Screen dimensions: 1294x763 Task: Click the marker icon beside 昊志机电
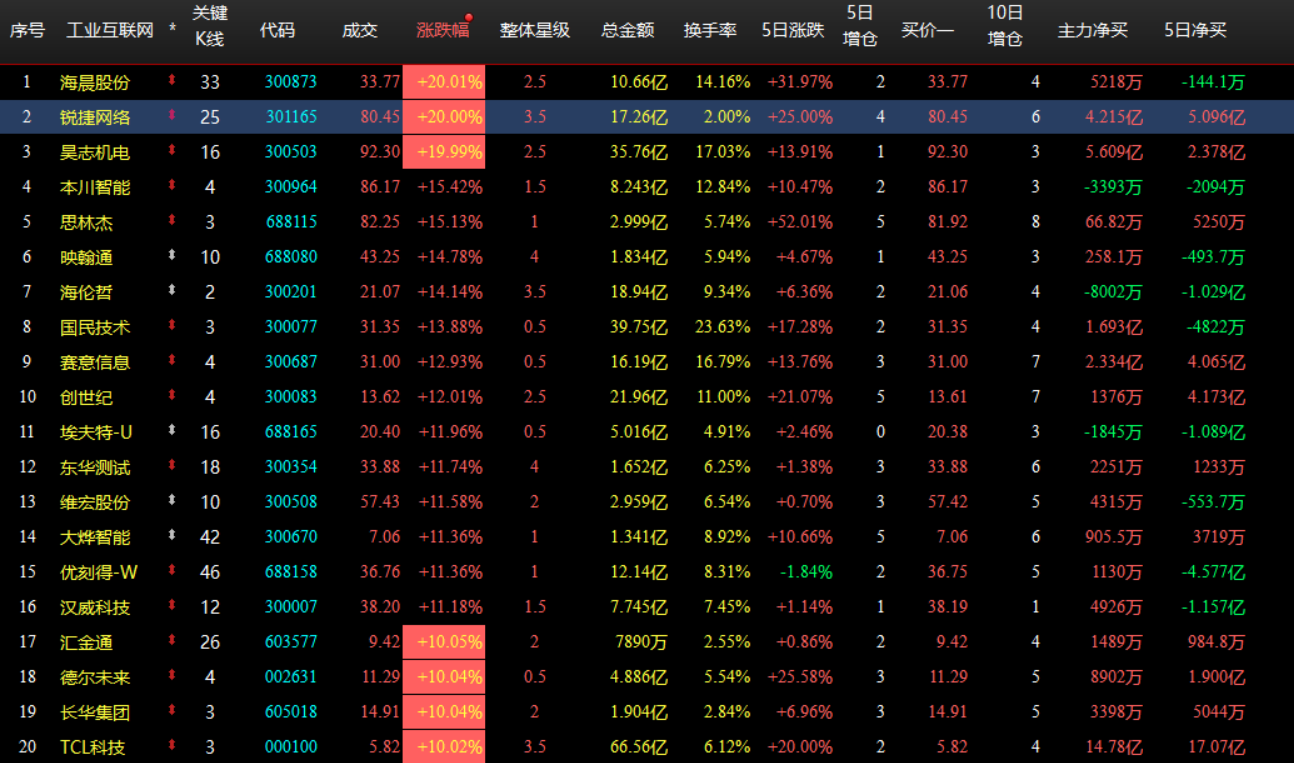coord(172,151)
